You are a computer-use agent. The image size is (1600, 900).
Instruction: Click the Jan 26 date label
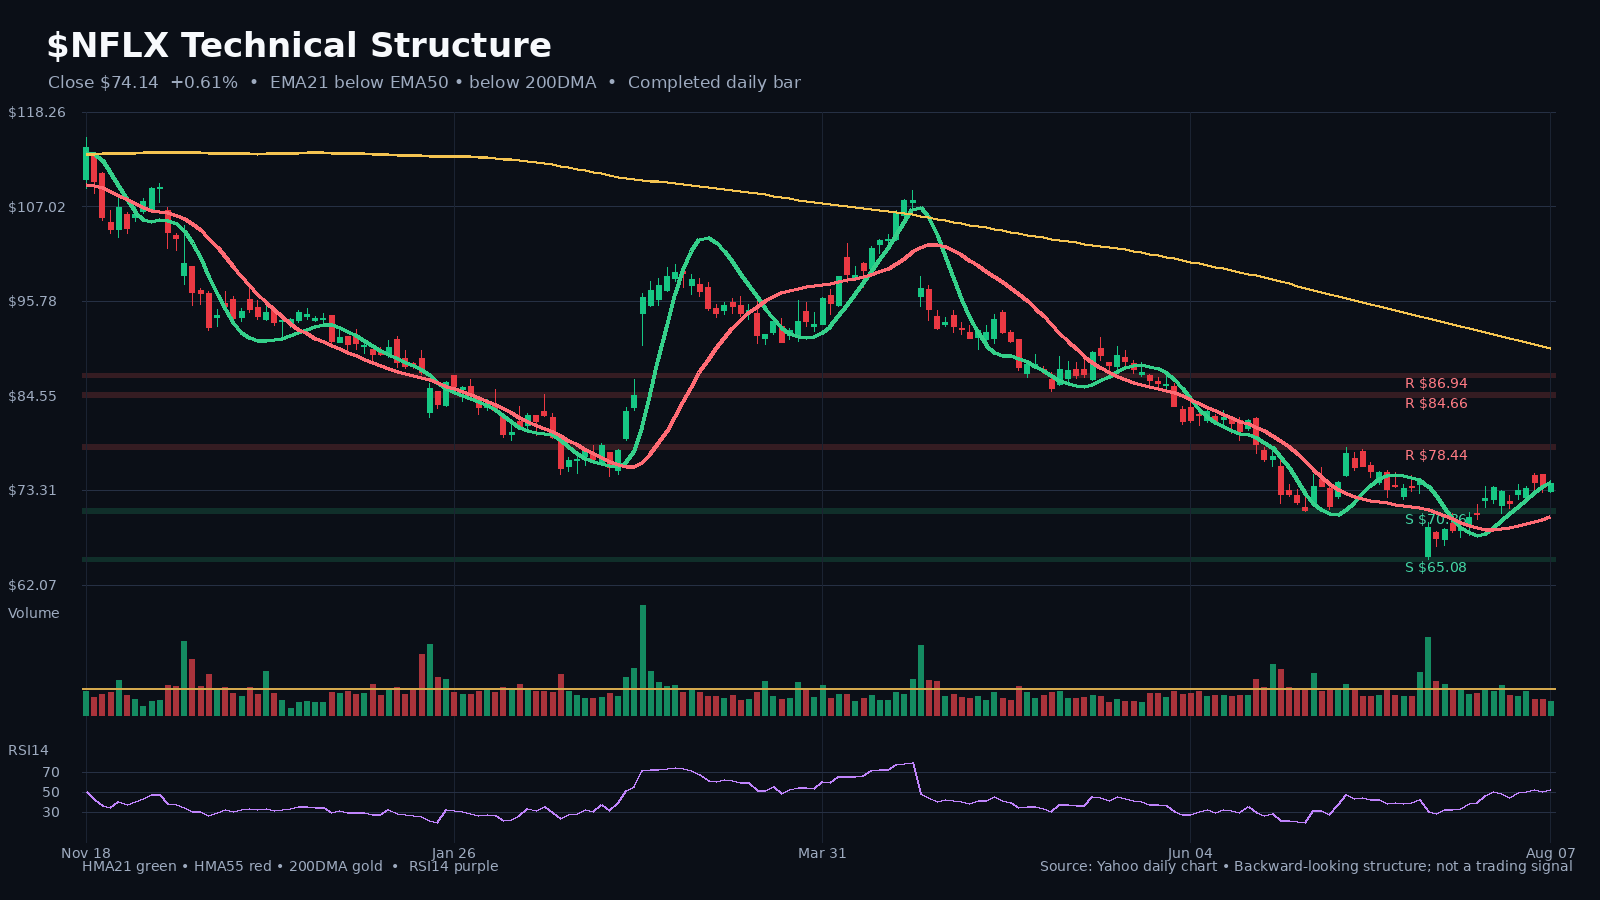(454, 853)
